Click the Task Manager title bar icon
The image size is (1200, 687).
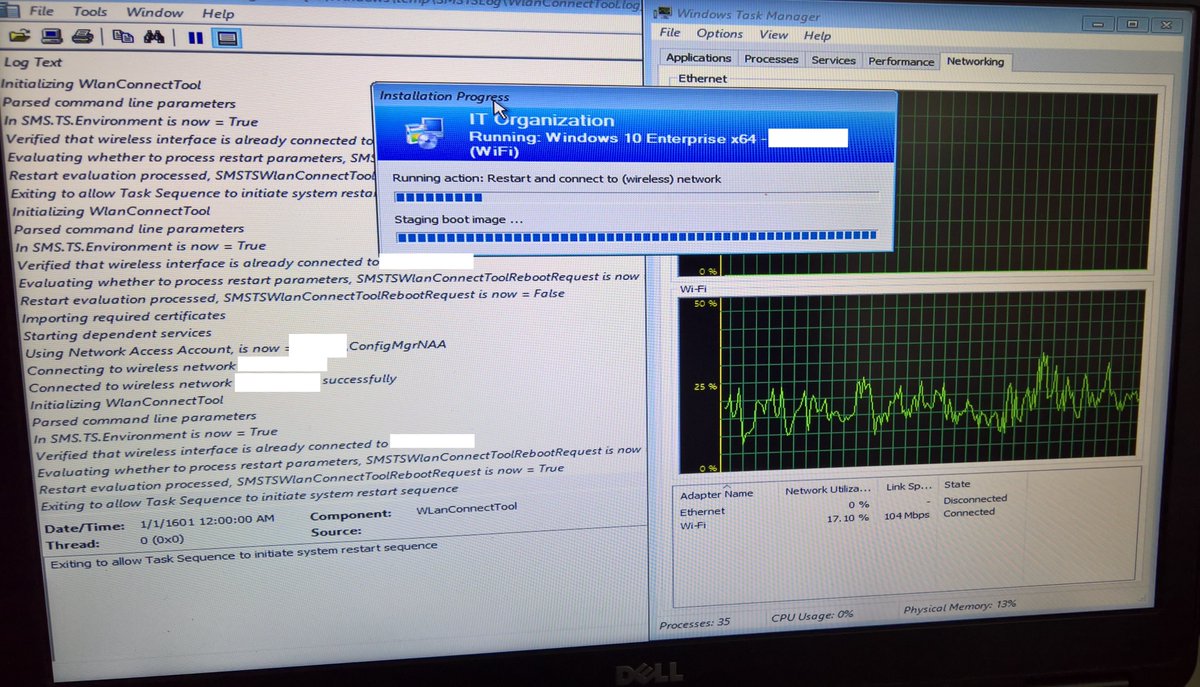coord(663,15)
